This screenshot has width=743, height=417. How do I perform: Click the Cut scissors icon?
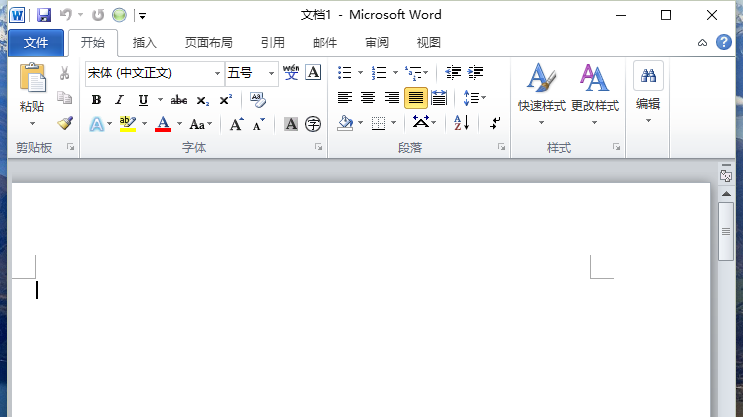tap(64, 73)
